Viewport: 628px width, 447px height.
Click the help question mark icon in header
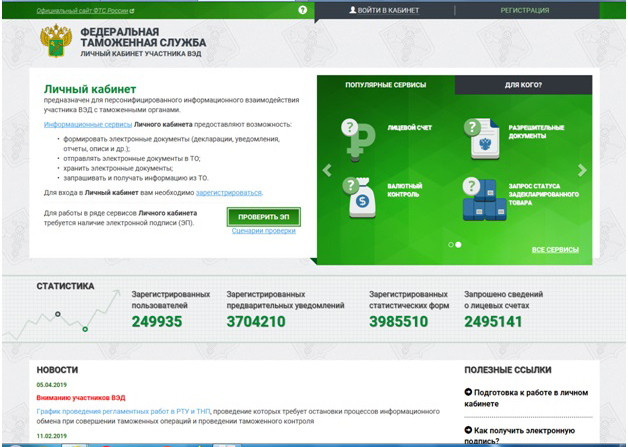pyautogui.click(x=303, y=10)
